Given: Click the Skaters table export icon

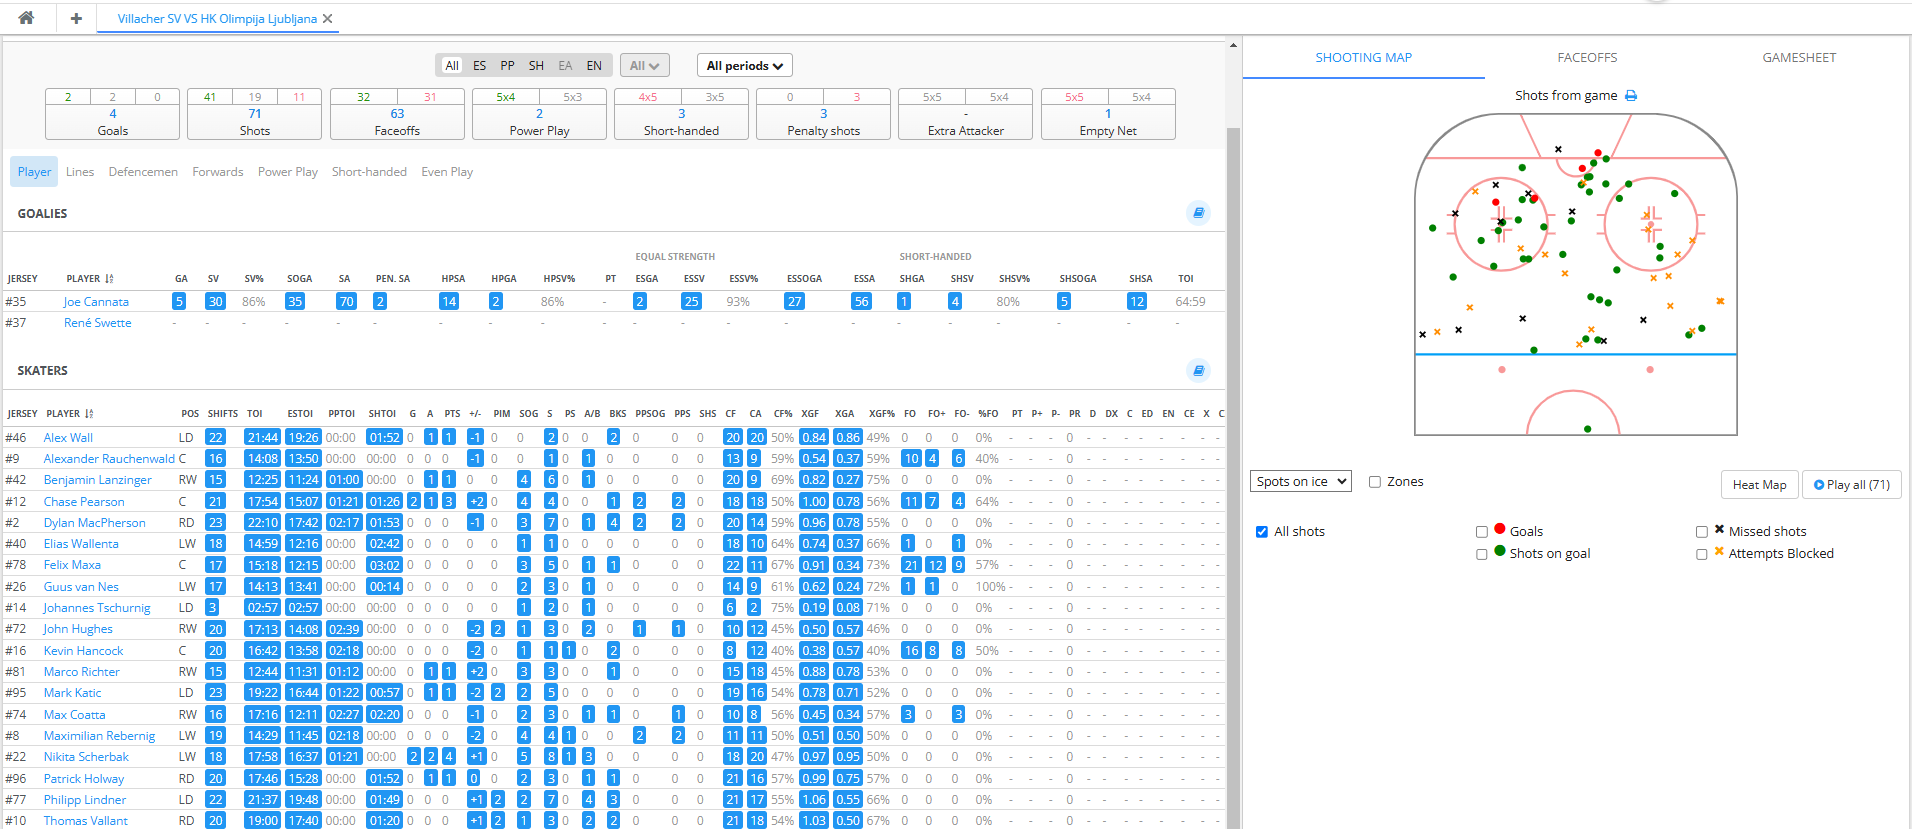Looking at the screenshot, I should [x=1198, y=370].
